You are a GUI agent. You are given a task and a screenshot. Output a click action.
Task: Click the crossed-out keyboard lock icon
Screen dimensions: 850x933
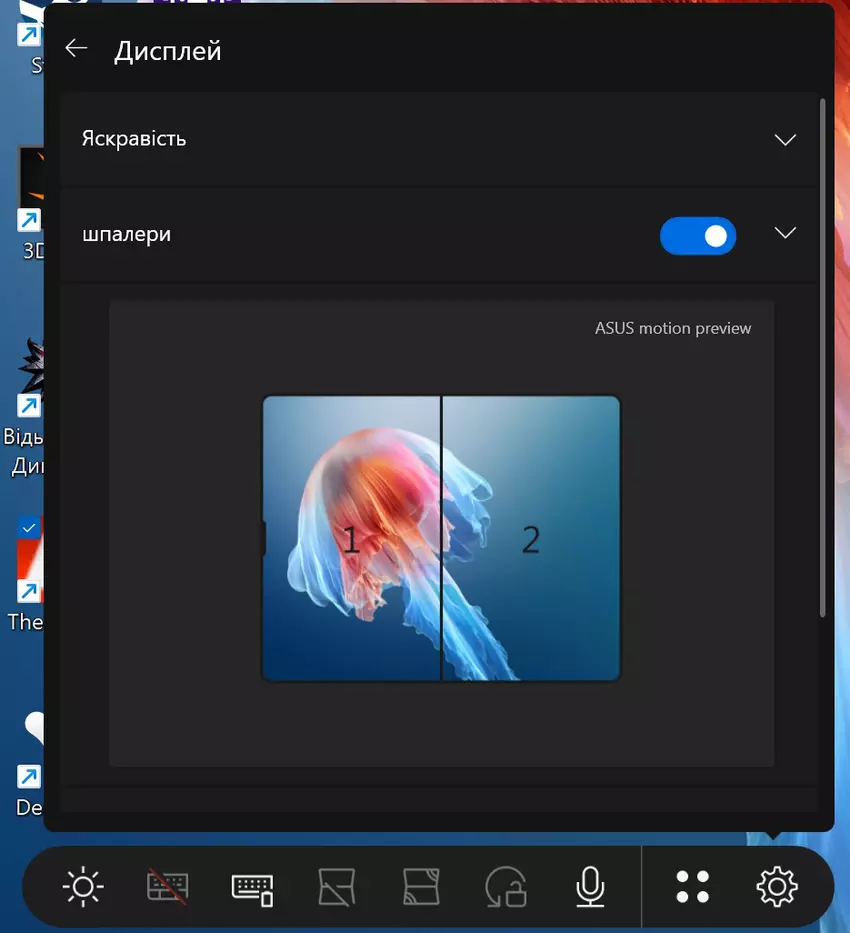coord(167,886)
